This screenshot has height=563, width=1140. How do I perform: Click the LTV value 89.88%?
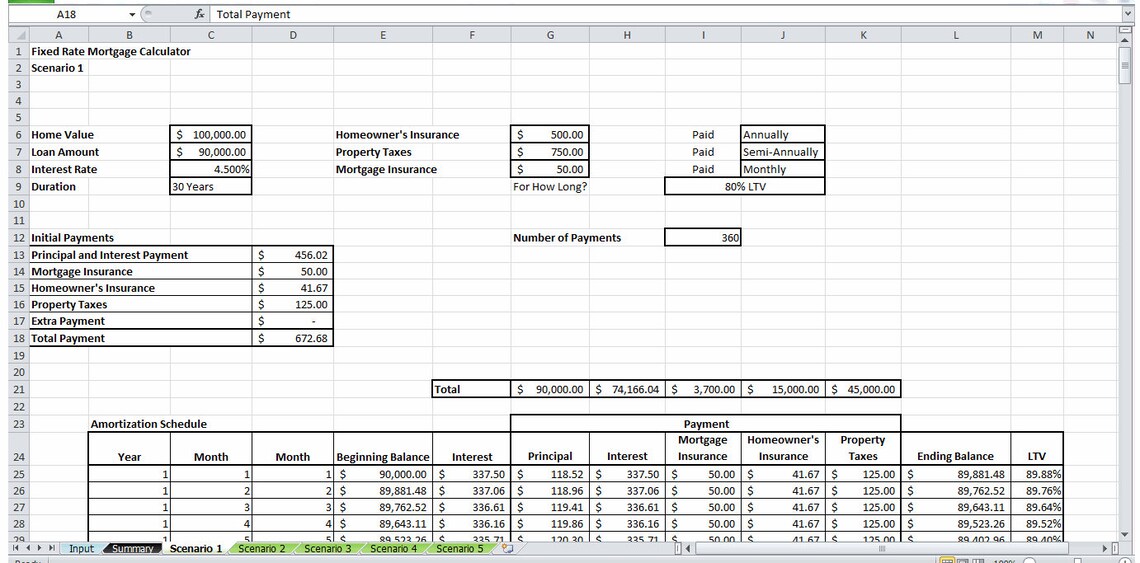1037,474
